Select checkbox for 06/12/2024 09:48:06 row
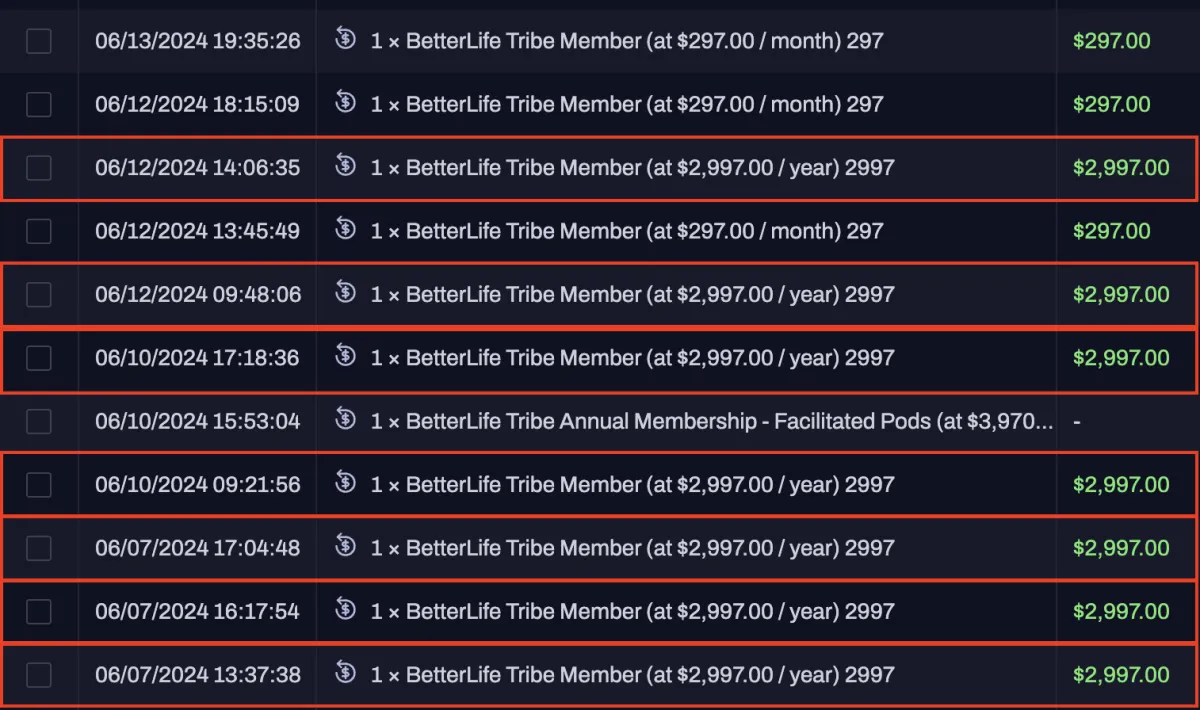 click(39, 294)
